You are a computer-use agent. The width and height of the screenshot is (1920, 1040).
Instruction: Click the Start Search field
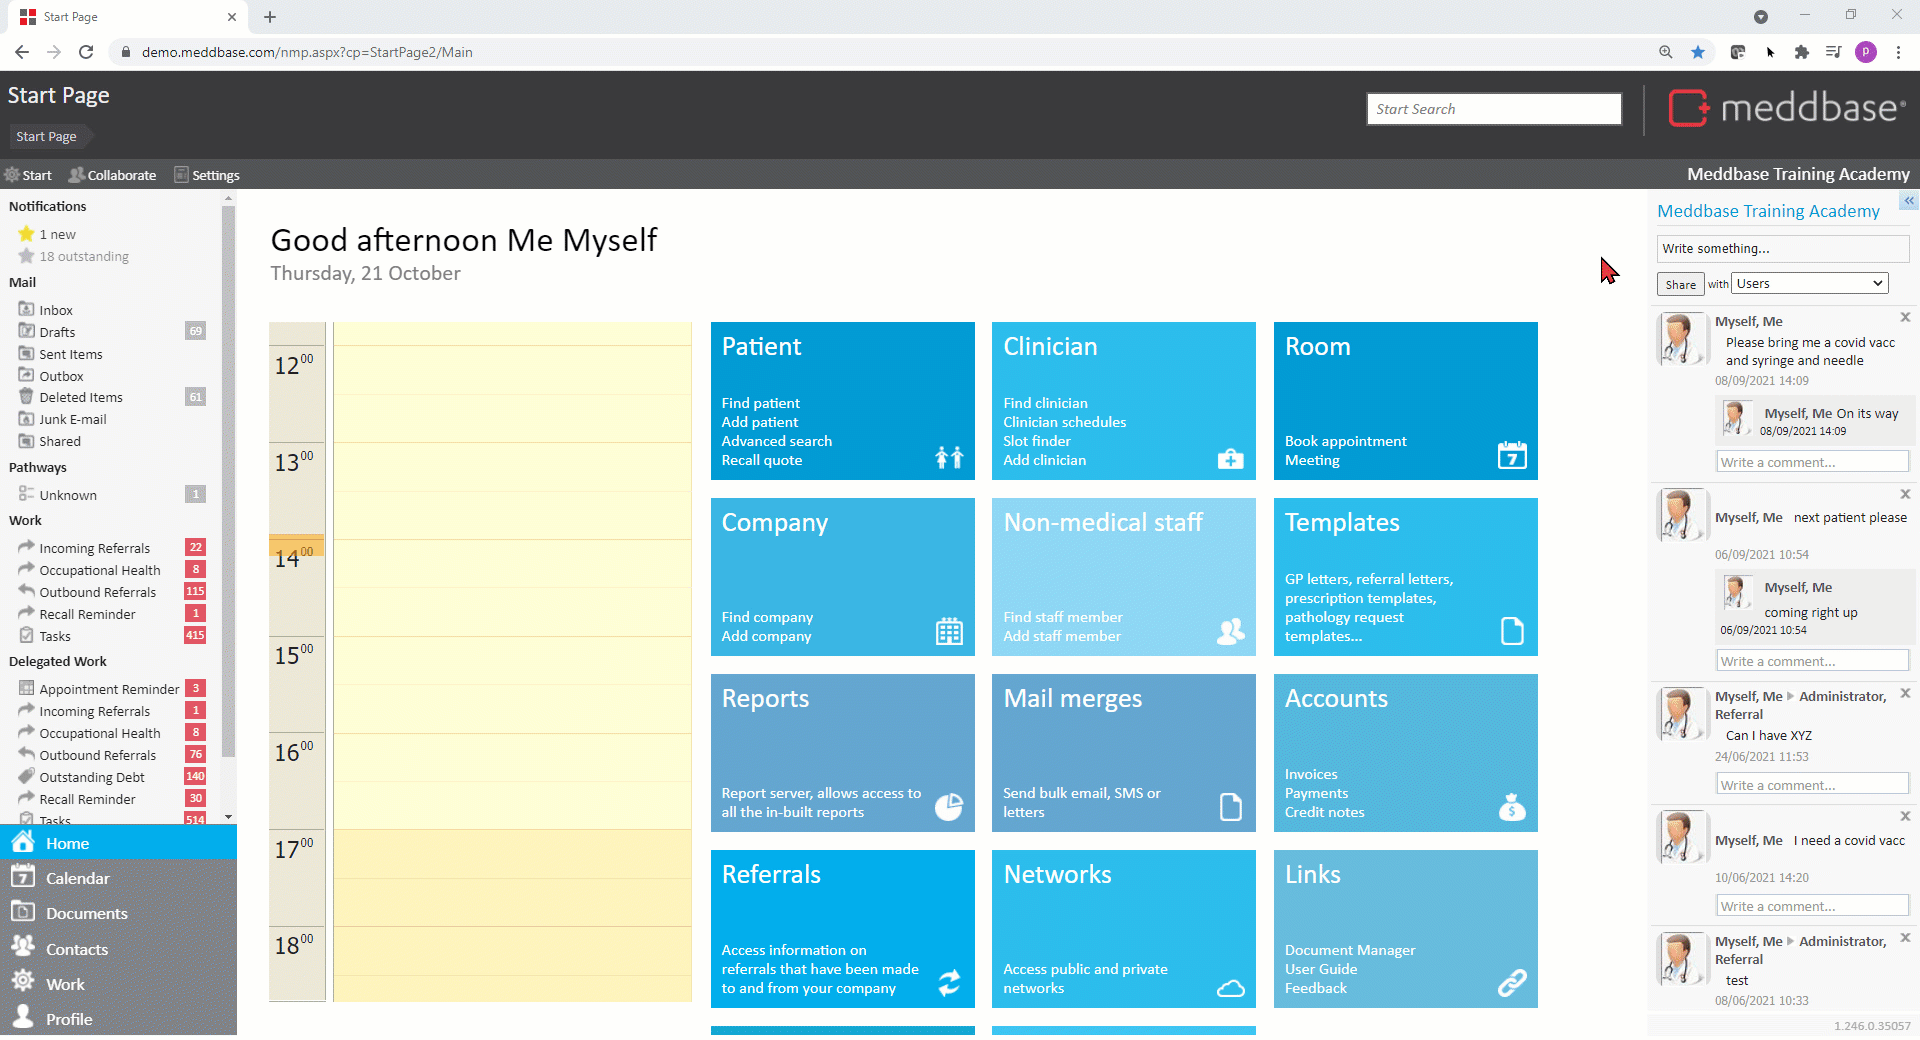(1493, 109)
